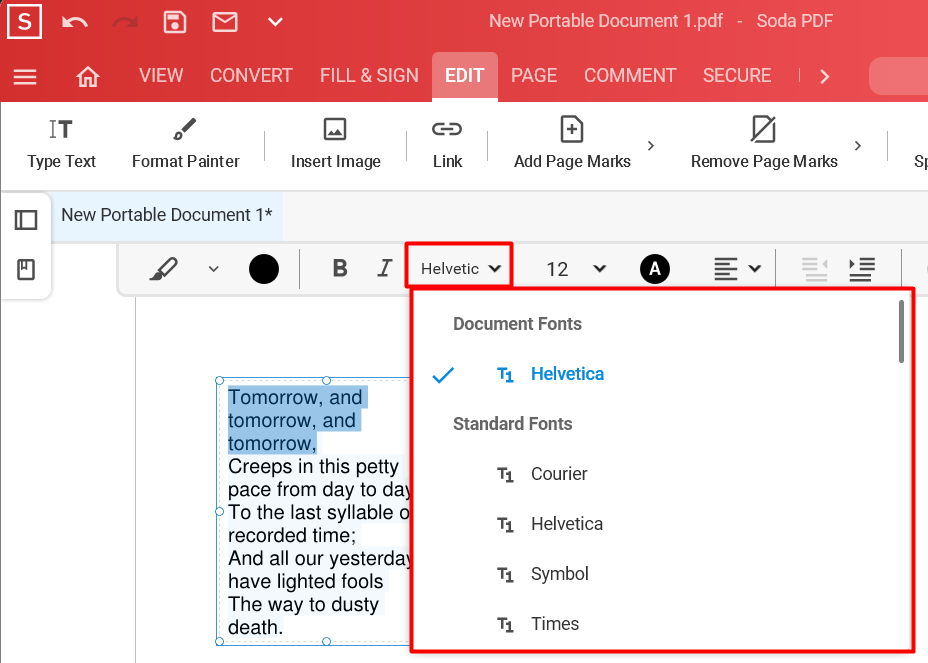Toggle the font color highlight option
Screen dimensions: 928x663
point(655,268)
